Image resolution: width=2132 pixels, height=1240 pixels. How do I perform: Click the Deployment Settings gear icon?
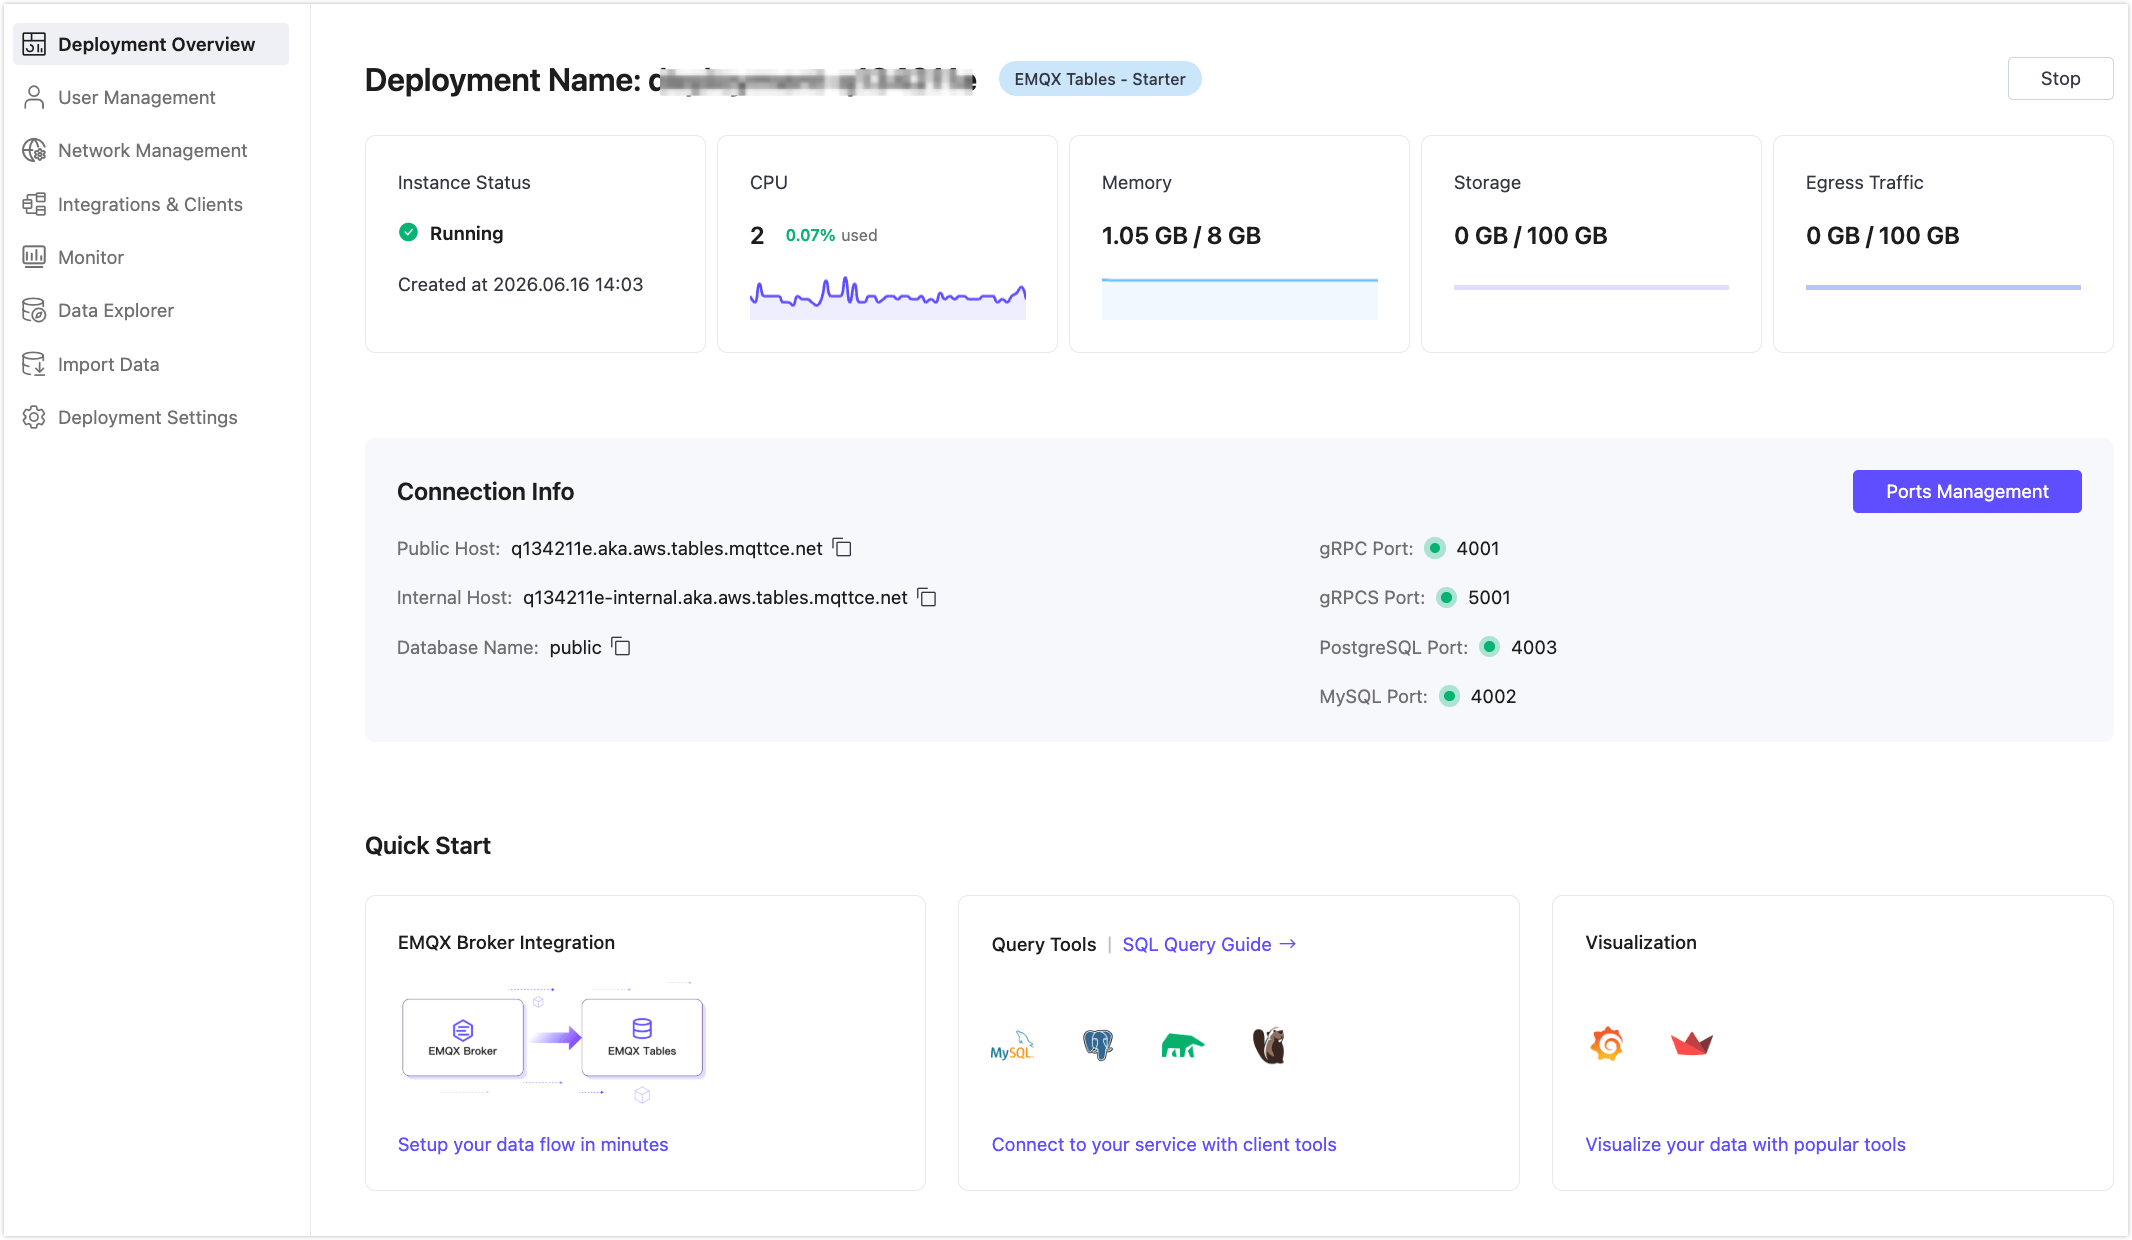pos(34,417)
